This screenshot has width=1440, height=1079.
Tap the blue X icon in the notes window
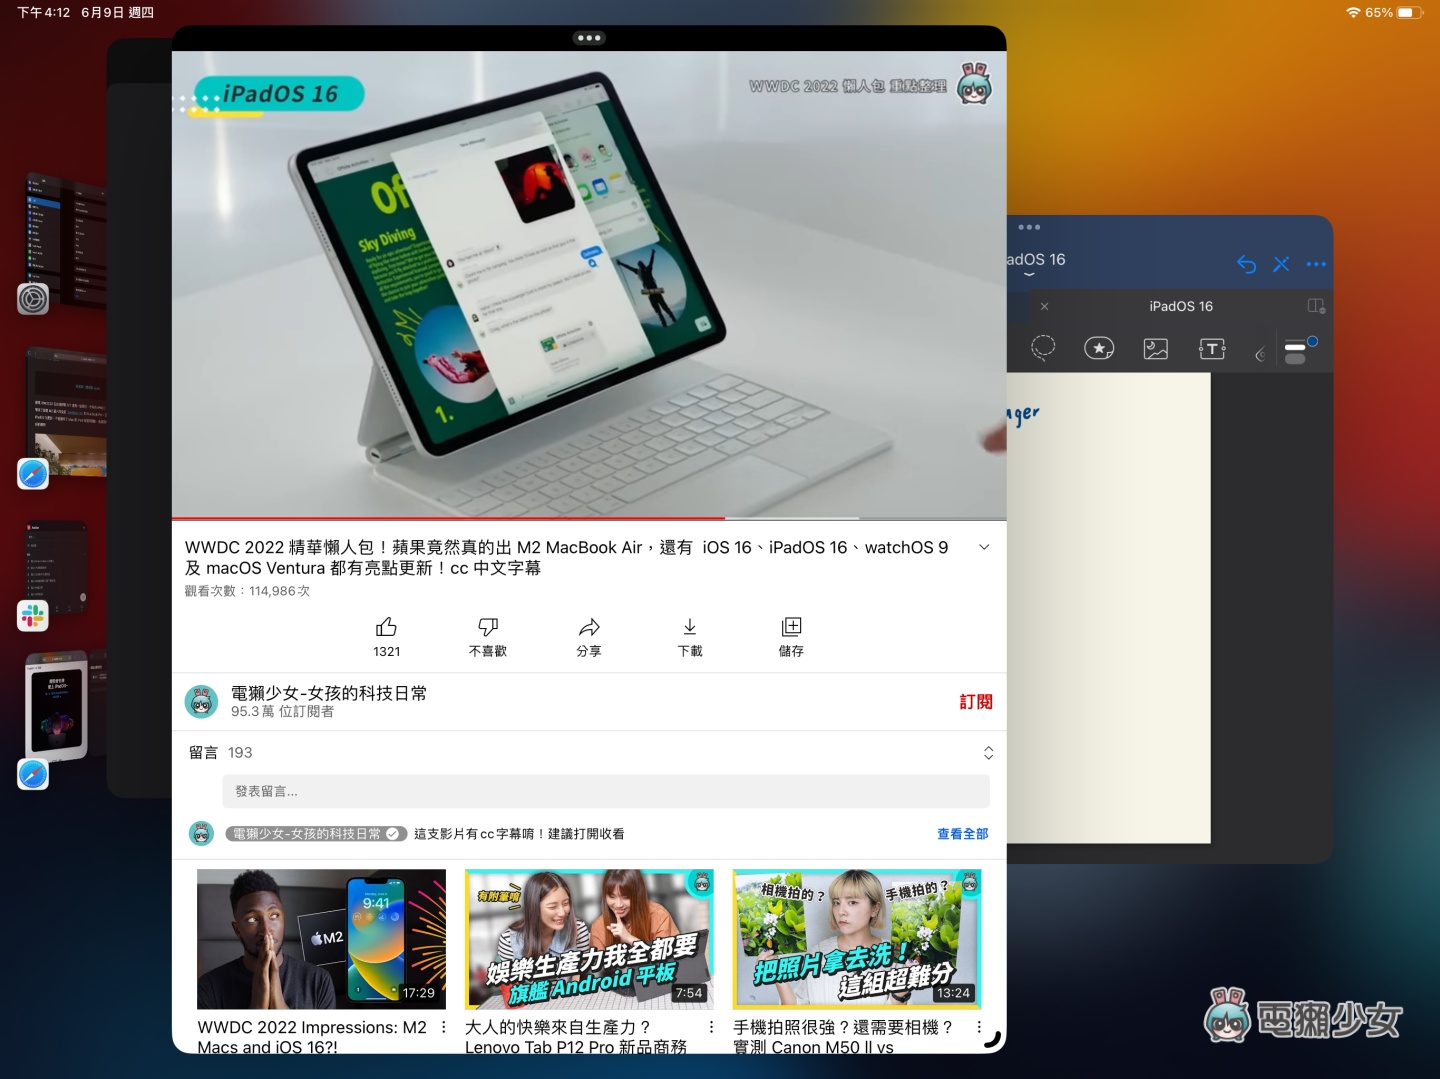coord(1281,264)
